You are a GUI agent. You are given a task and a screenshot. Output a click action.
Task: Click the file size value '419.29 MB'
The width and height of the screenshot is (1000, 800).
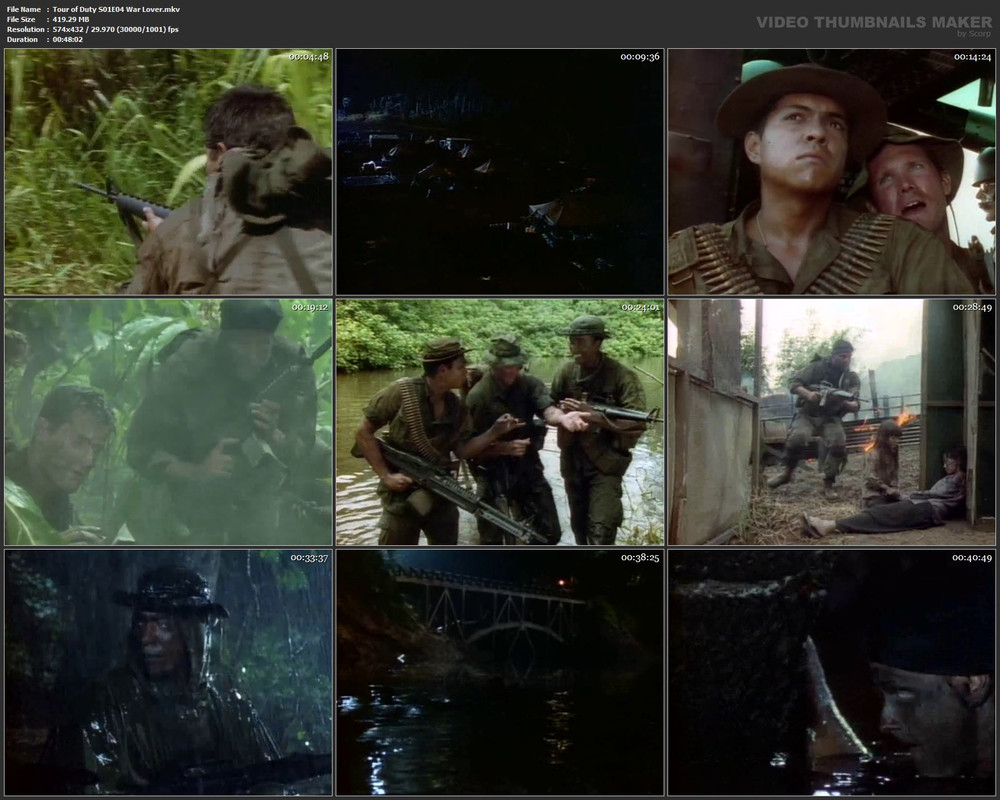(x=71, y=20)
